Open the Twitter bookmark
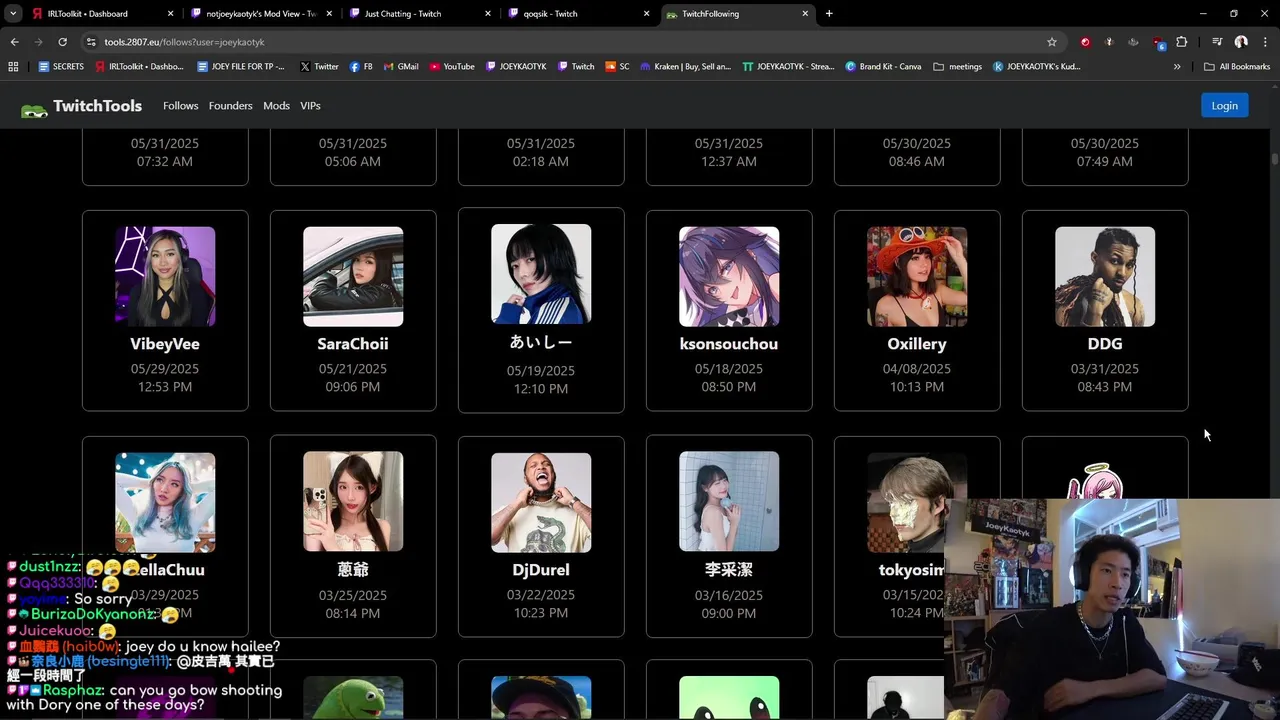The width and height of the screenshot is (1280, 720). [x=319, y=66]
